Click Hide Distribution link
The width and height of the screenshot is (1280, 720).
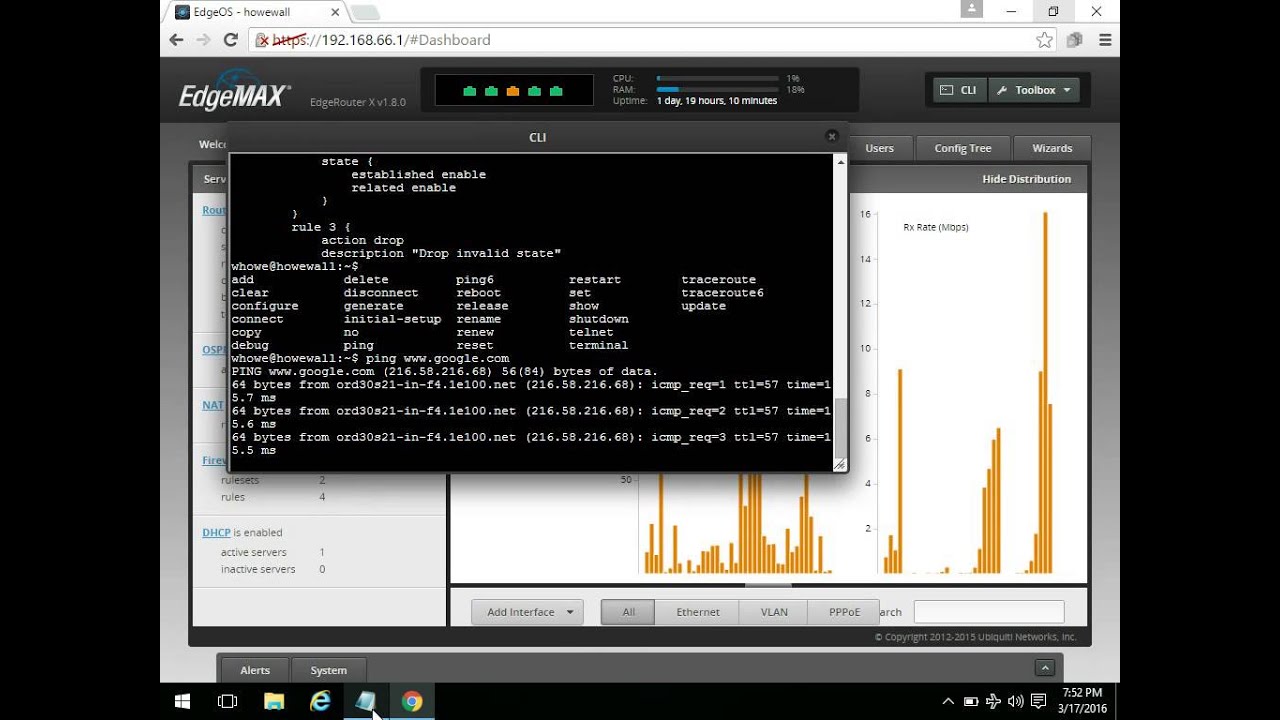coord(1026,179)
